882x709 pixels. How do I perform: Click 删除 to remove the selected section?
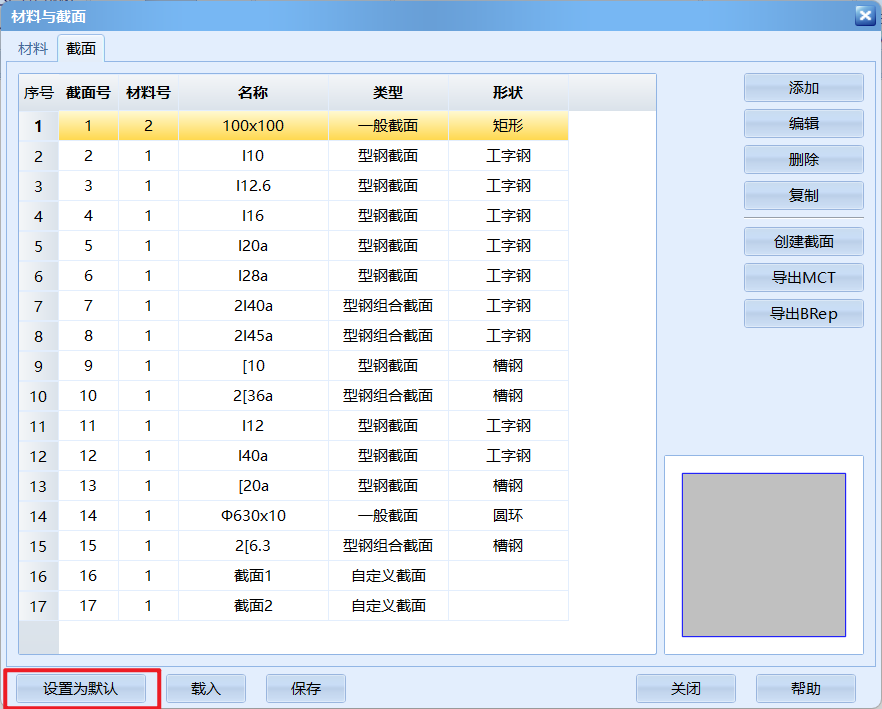point(803,160)
